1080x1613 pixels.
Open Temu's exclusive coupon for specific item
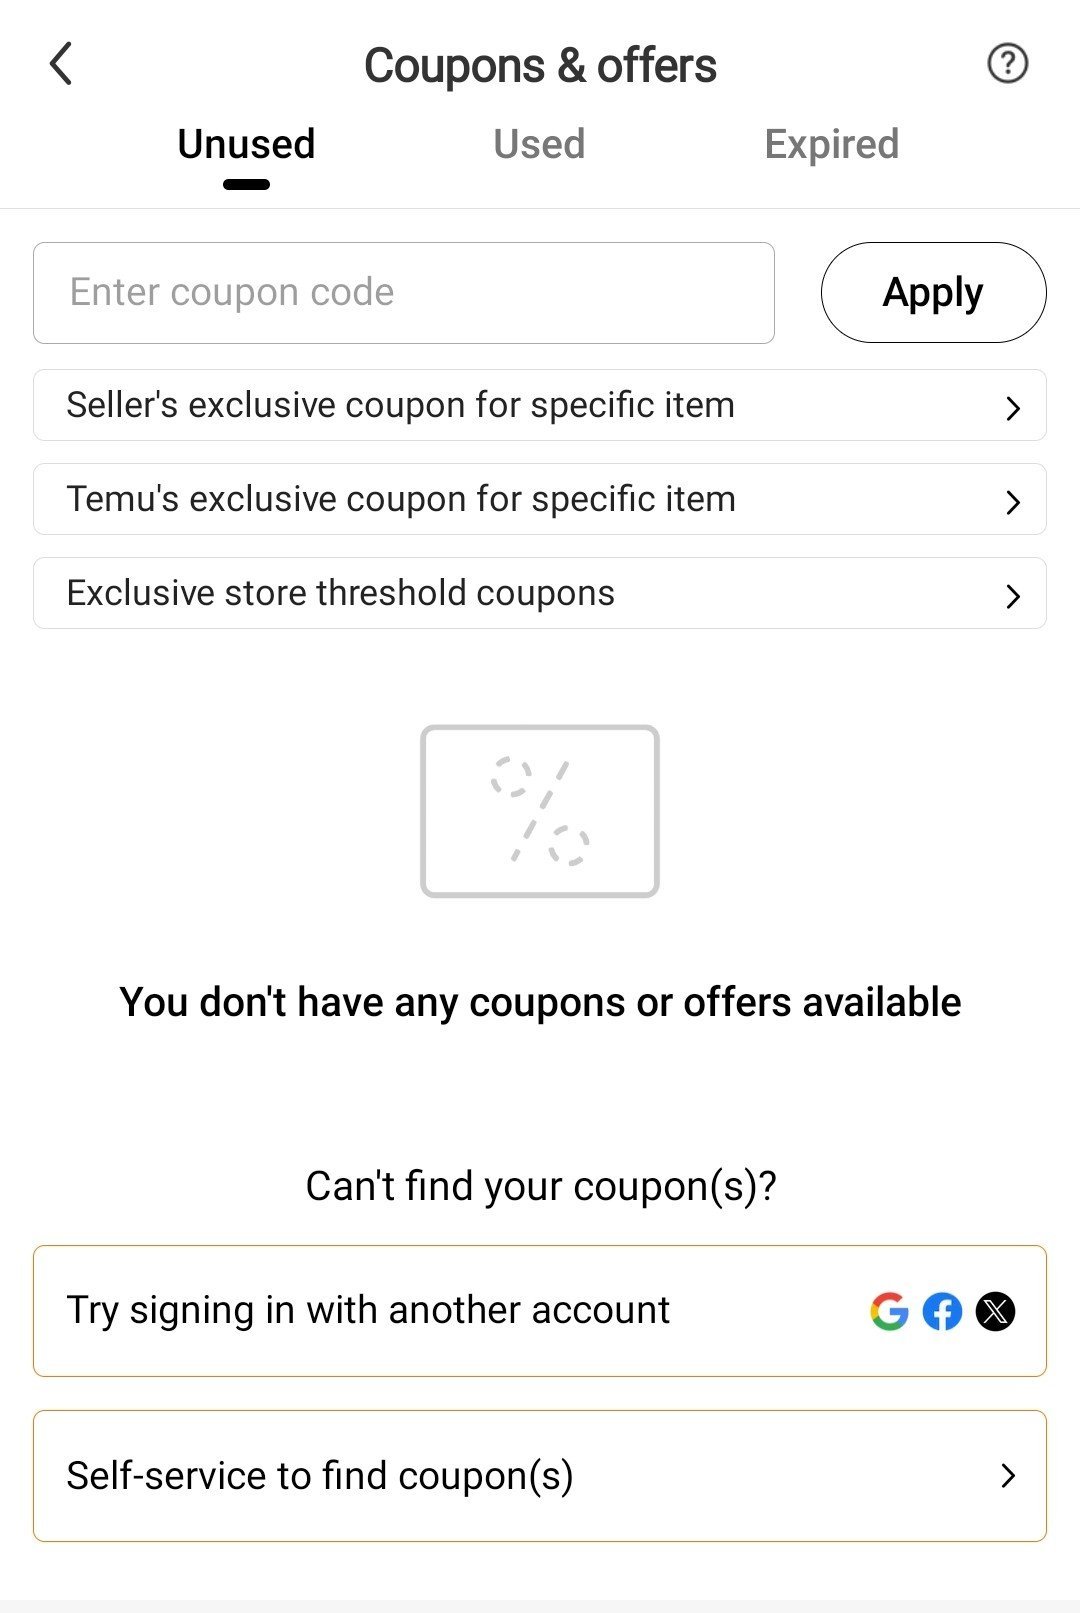click(x=400, y=499)
